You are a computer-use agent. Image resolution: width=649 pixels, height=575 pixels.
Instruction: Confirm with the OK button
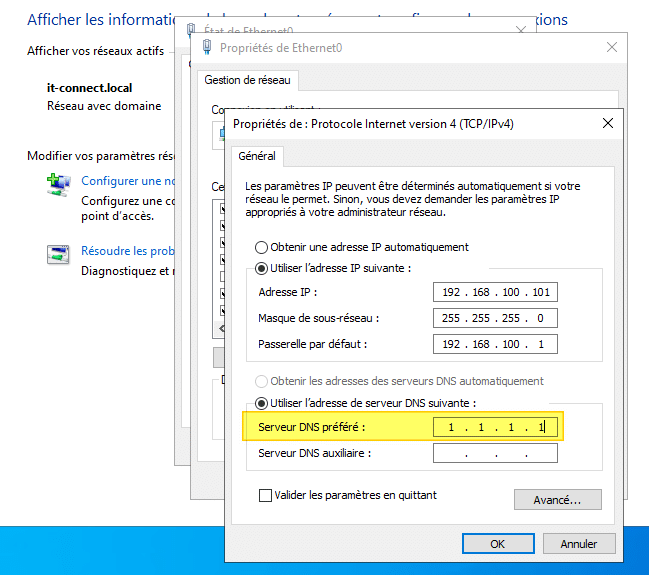(498, 544)
